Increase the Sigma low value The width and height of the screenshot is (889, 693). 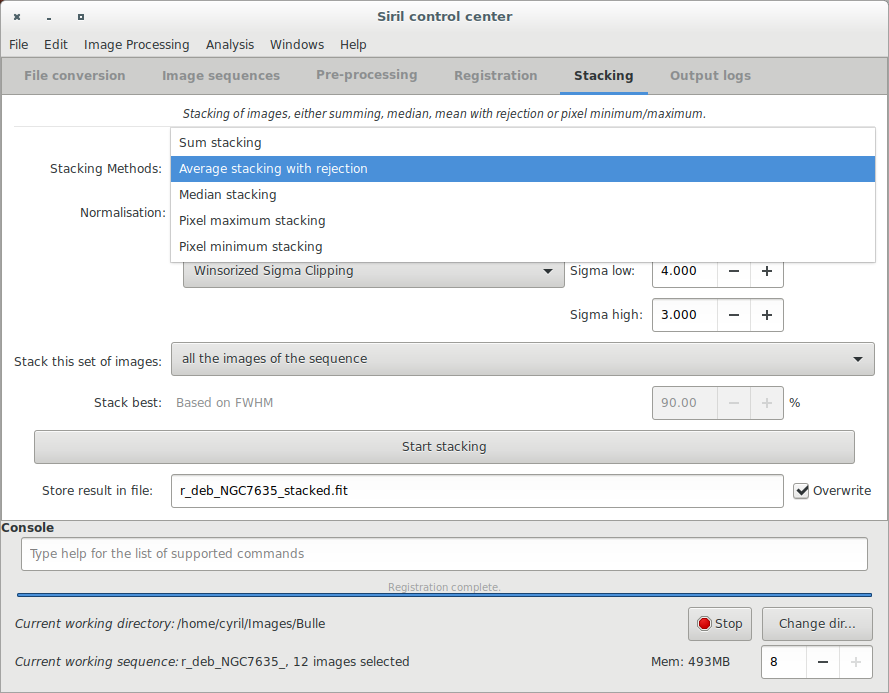pos(767,272)
